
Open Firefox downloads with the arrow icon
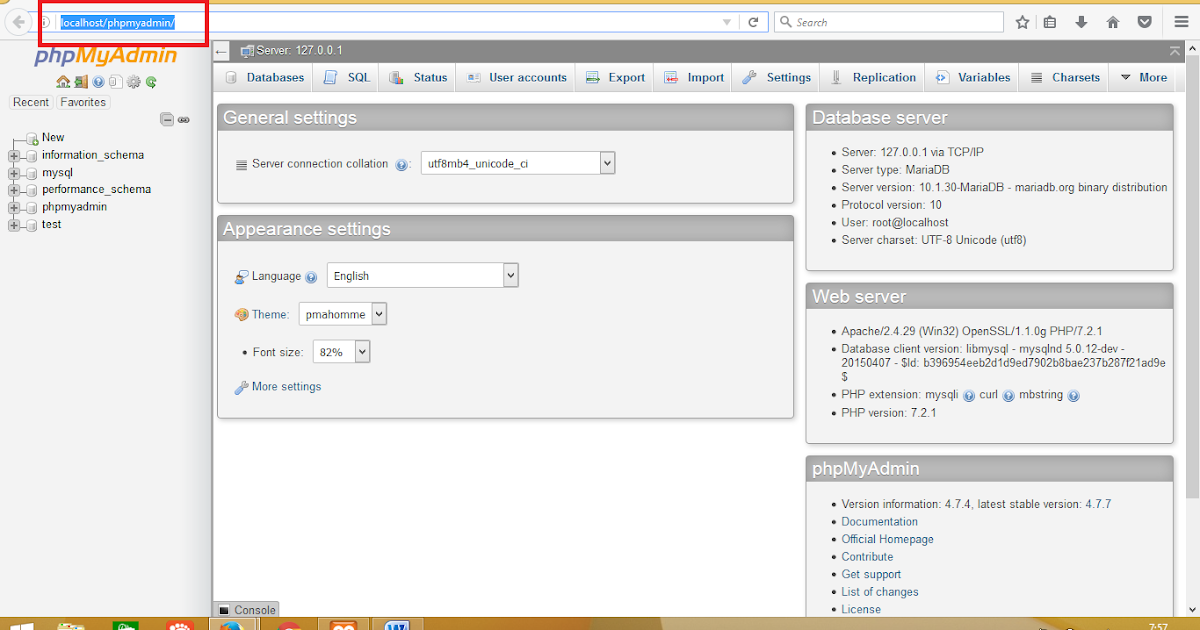(1080, 21)
